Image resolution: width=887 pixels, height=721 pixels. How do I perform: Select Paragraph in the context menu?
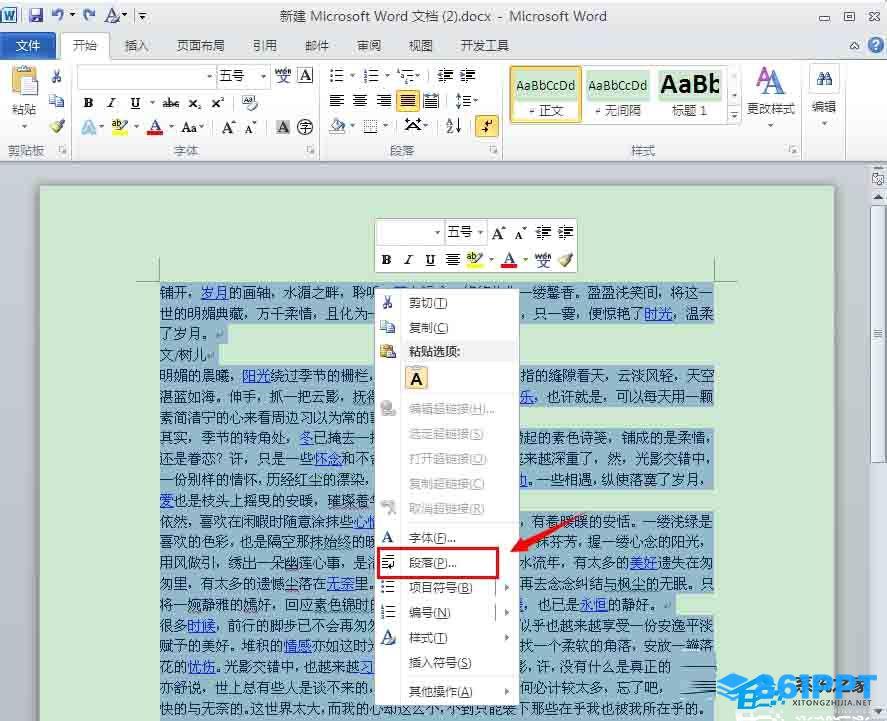click(438, 563)
